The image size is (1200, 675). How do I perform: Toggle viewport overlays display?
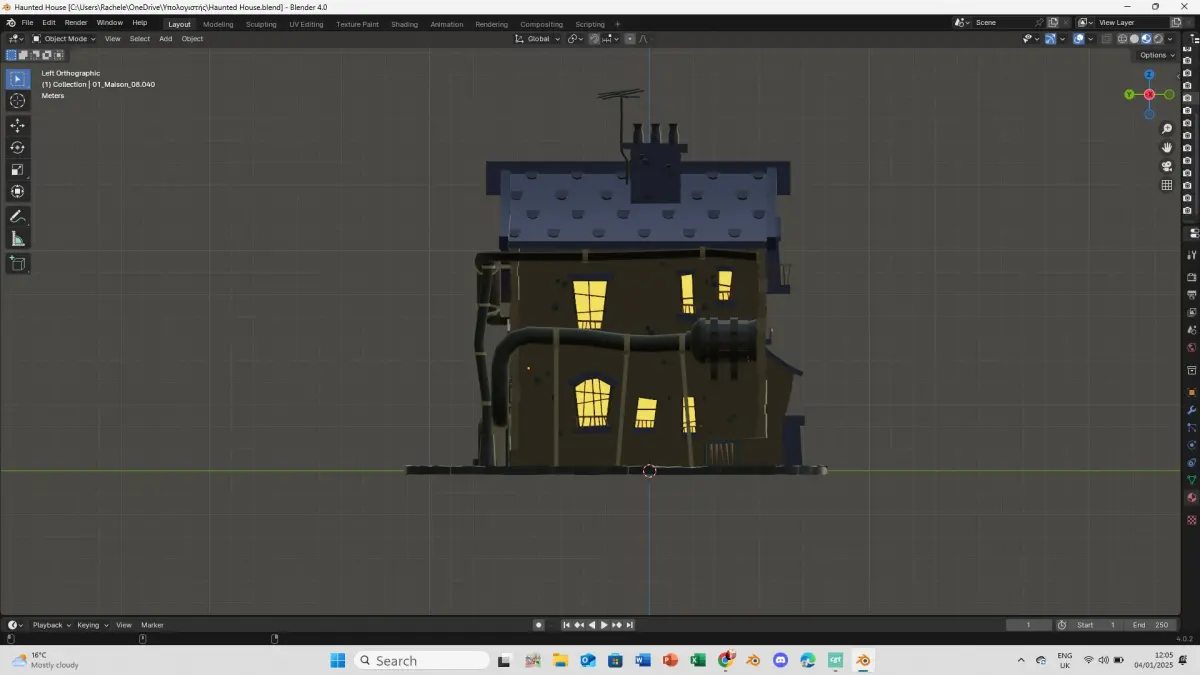point(1079,39)
